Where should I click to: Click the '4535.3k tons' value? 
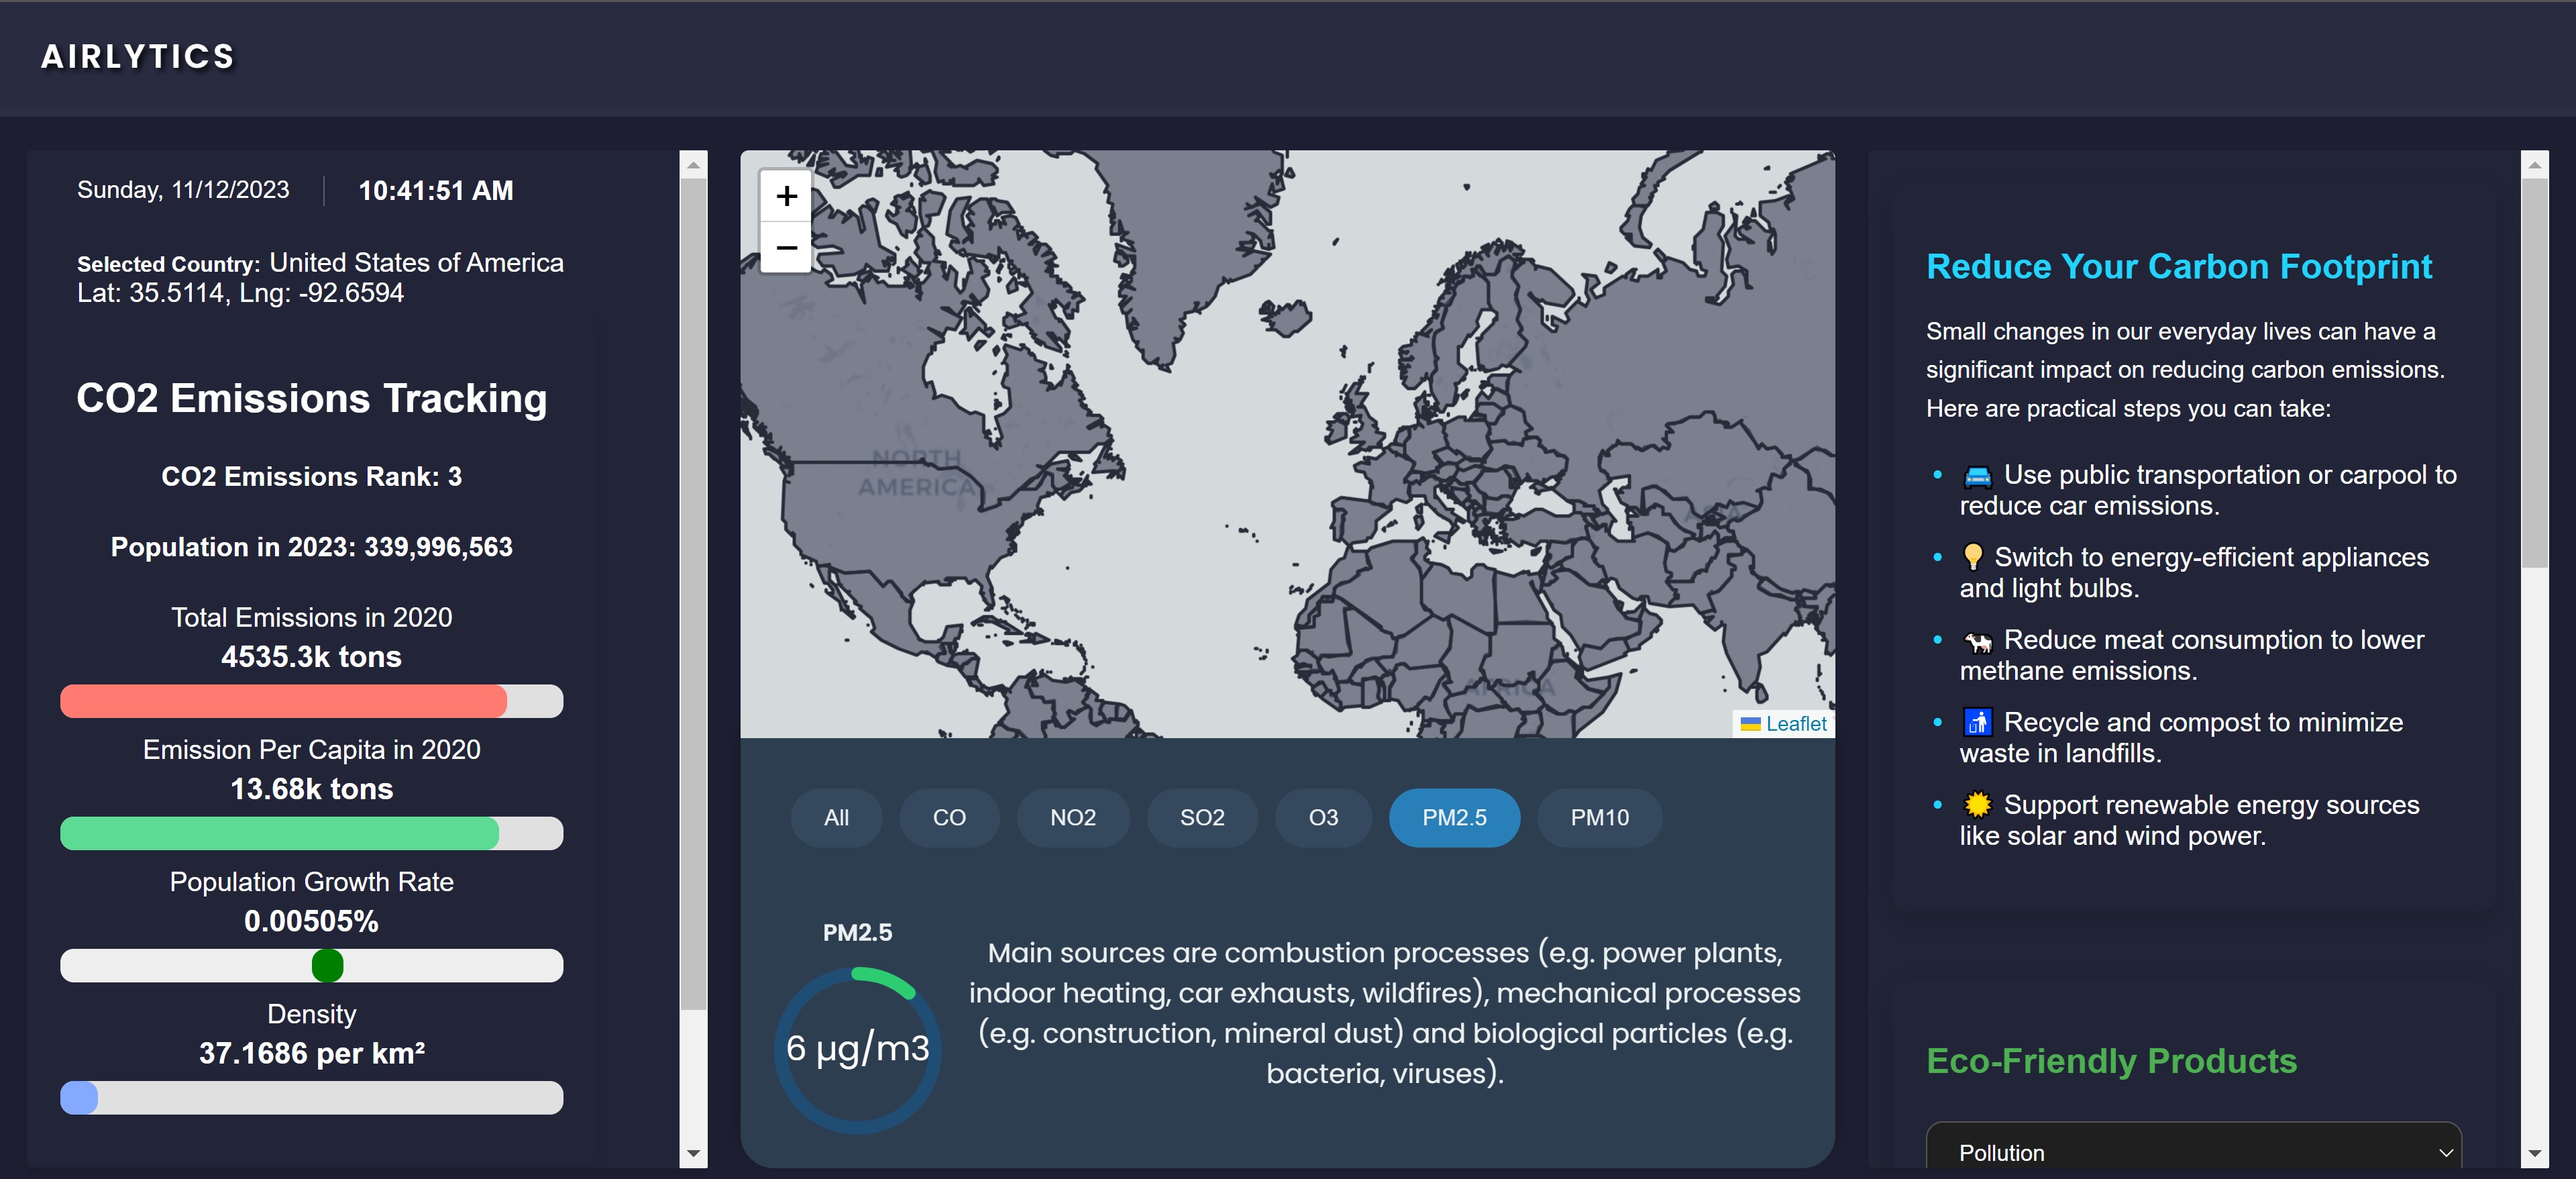[x=311, y=657]
